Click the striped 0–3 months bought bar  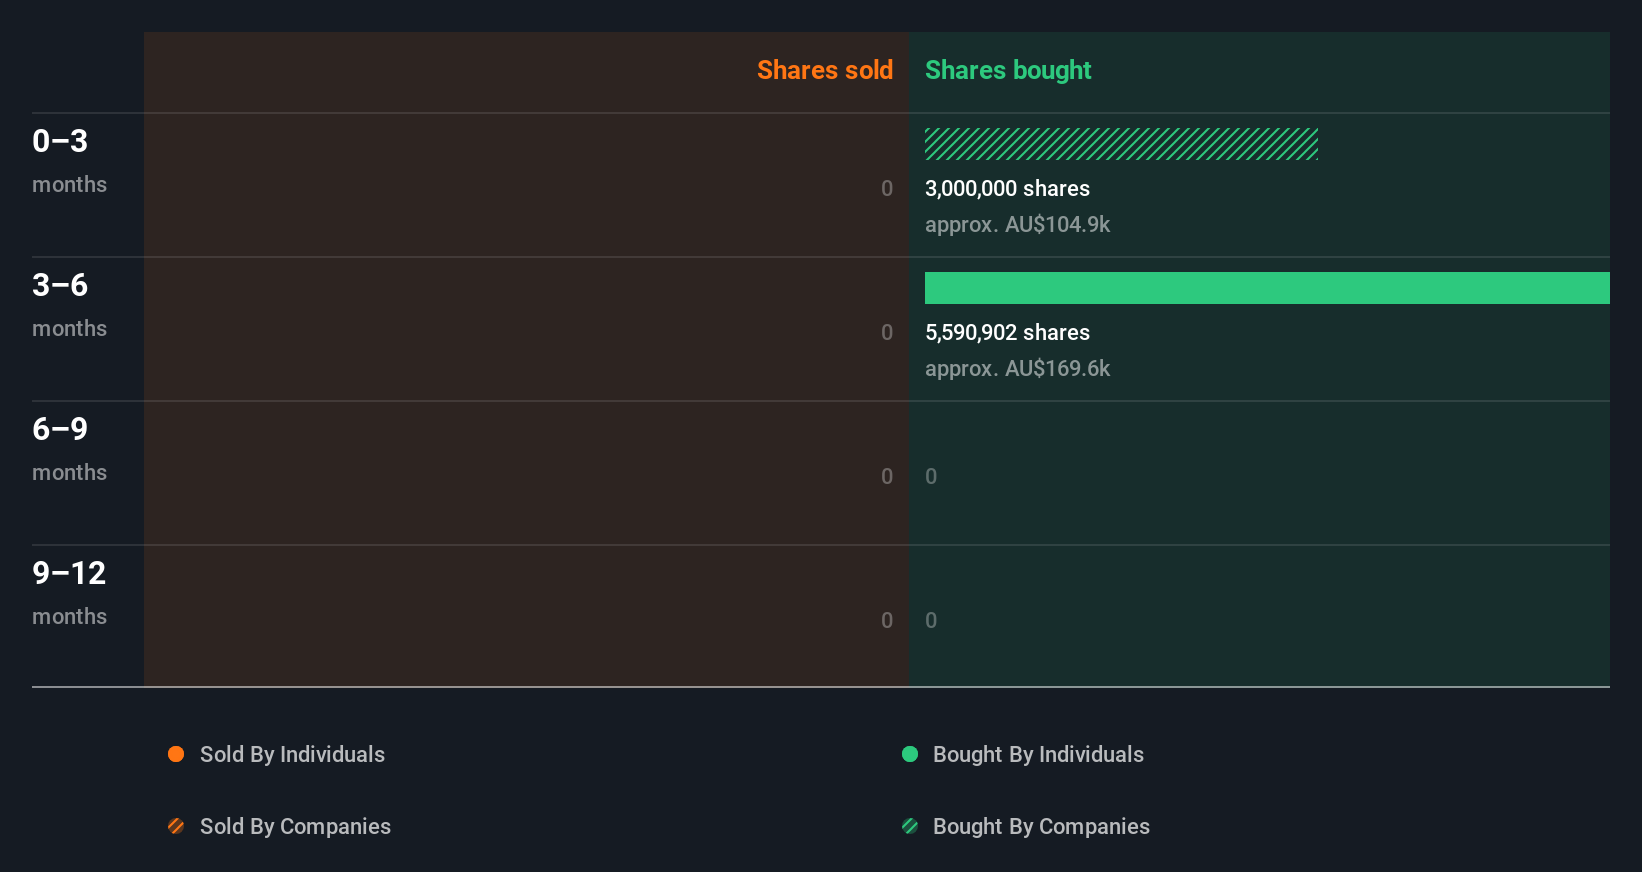point(1121,144)
